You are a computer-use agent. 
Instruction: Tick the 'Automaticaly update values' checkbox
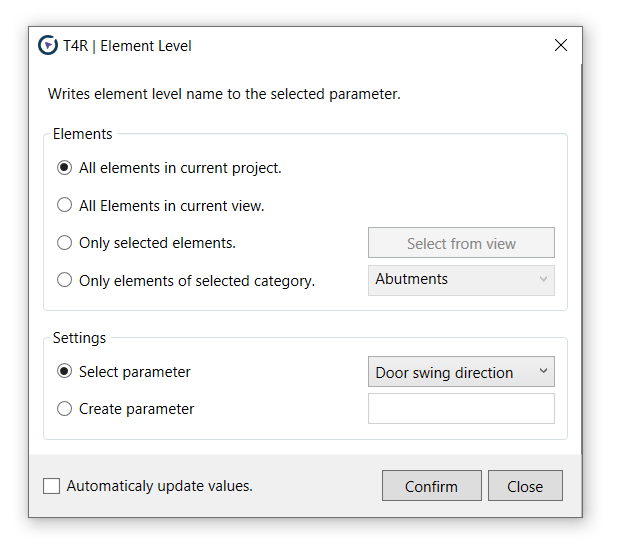click(51, 486)
